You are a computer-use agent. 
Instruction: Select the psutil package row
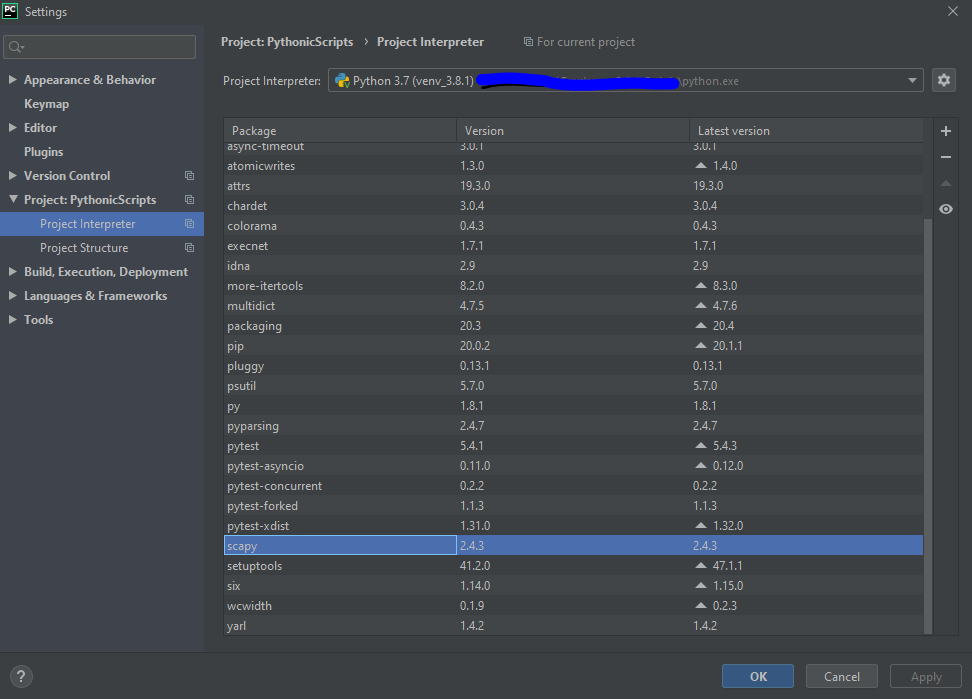tap(573, 385)
